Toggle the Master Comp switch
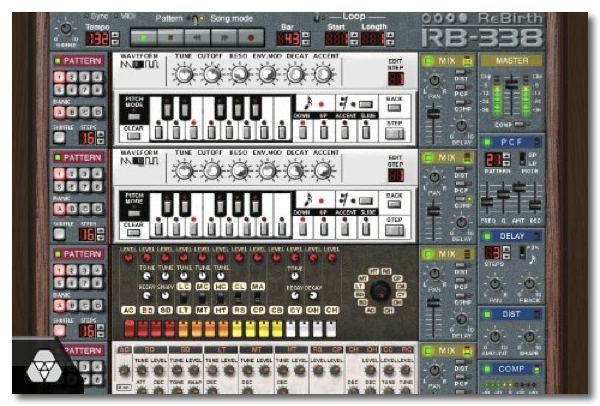This screenshot has height=406, width=600. coord(519,124)
